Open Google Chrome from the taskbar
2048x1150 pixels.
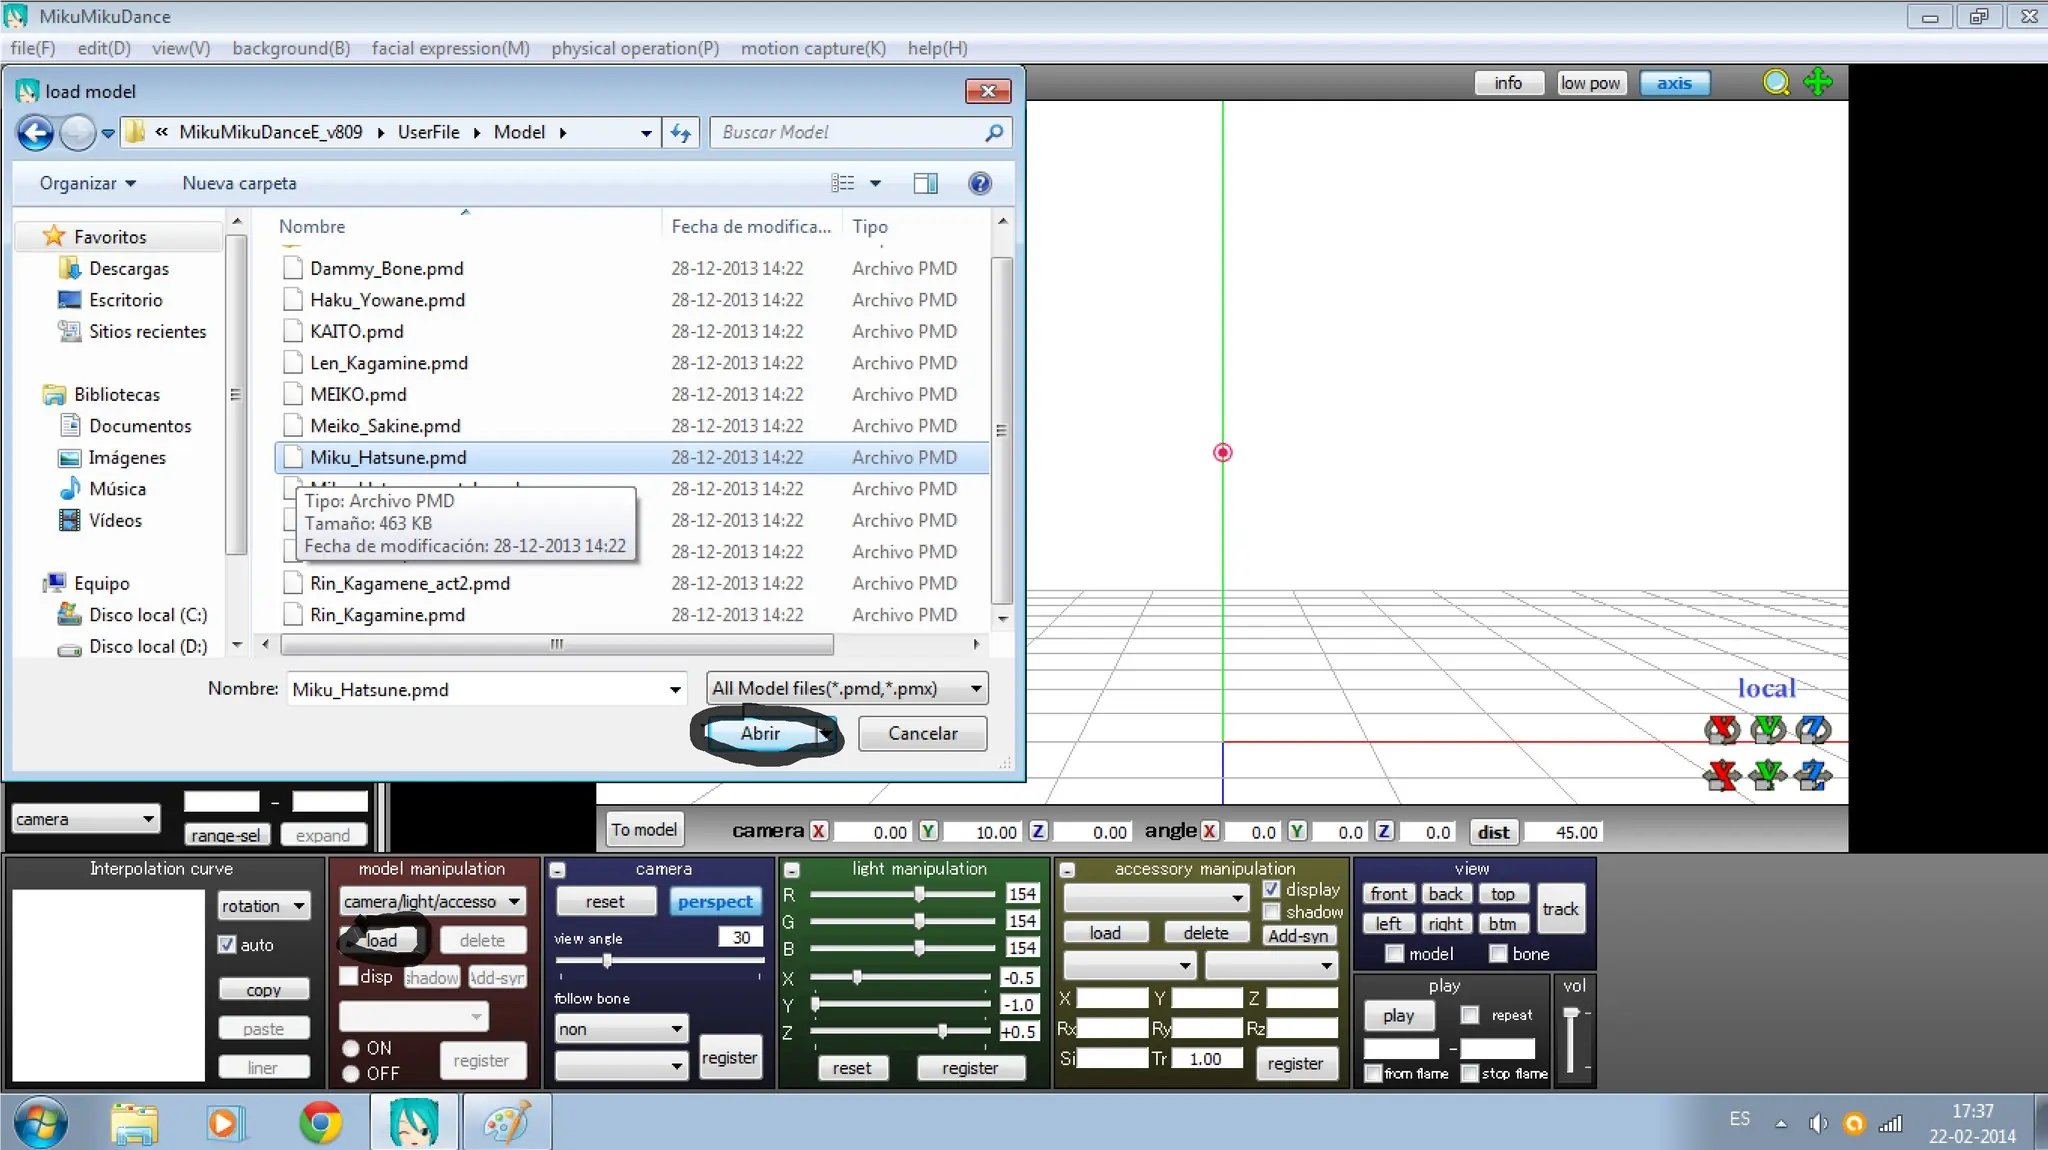(x=320, y=1123)
